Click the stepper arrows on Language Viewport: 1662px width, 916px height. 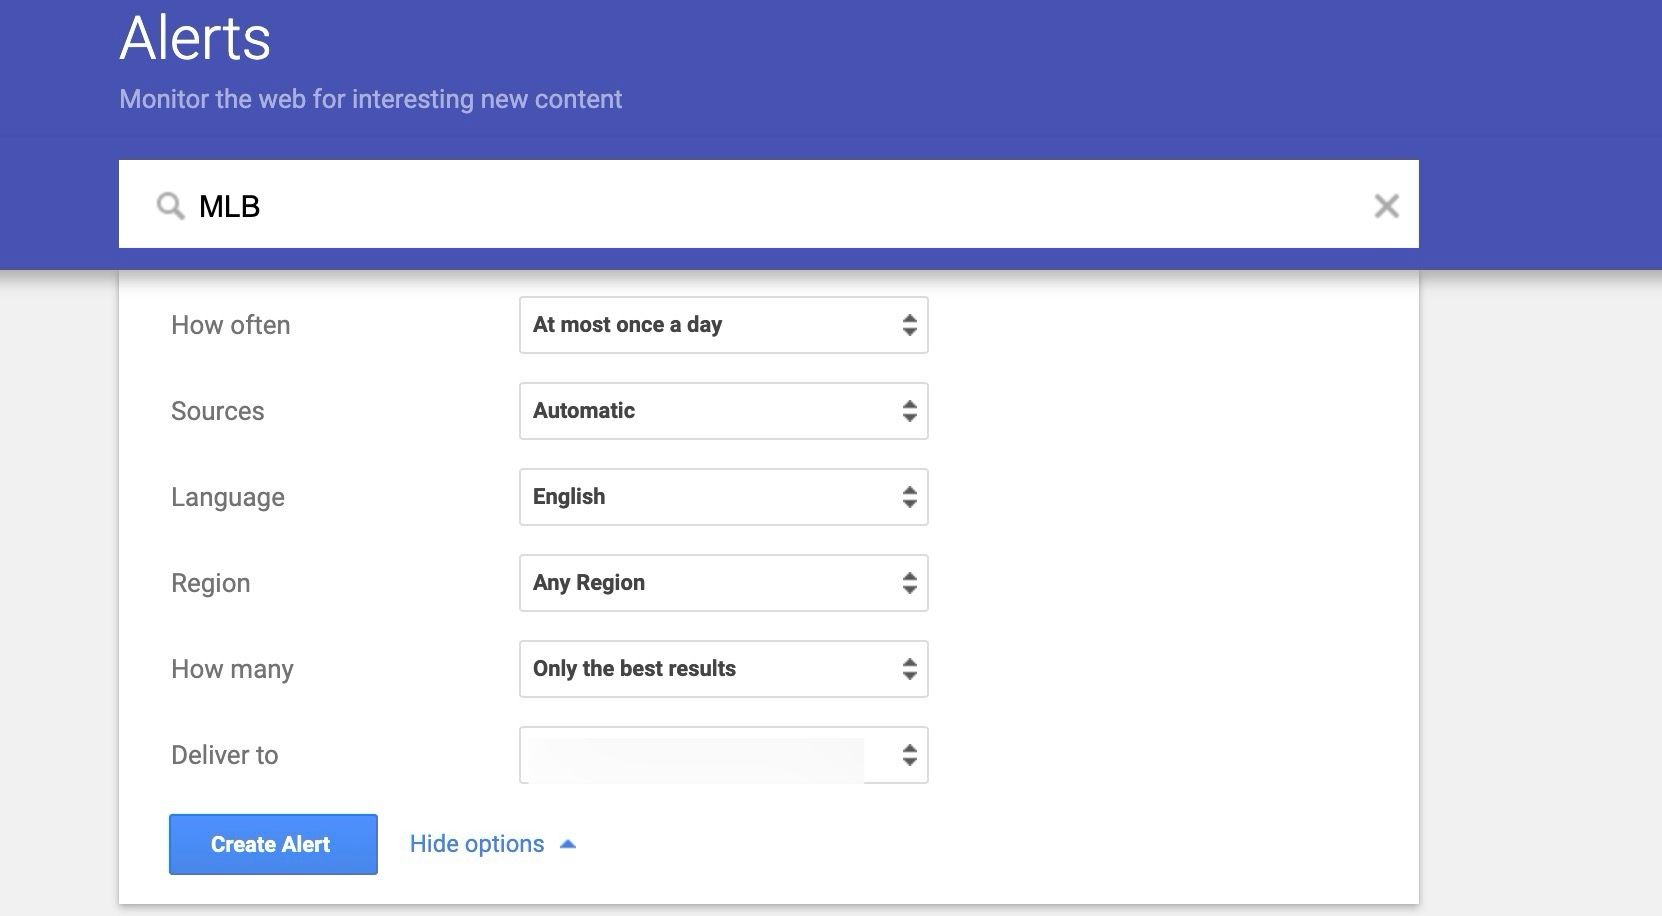click(910, 497)
